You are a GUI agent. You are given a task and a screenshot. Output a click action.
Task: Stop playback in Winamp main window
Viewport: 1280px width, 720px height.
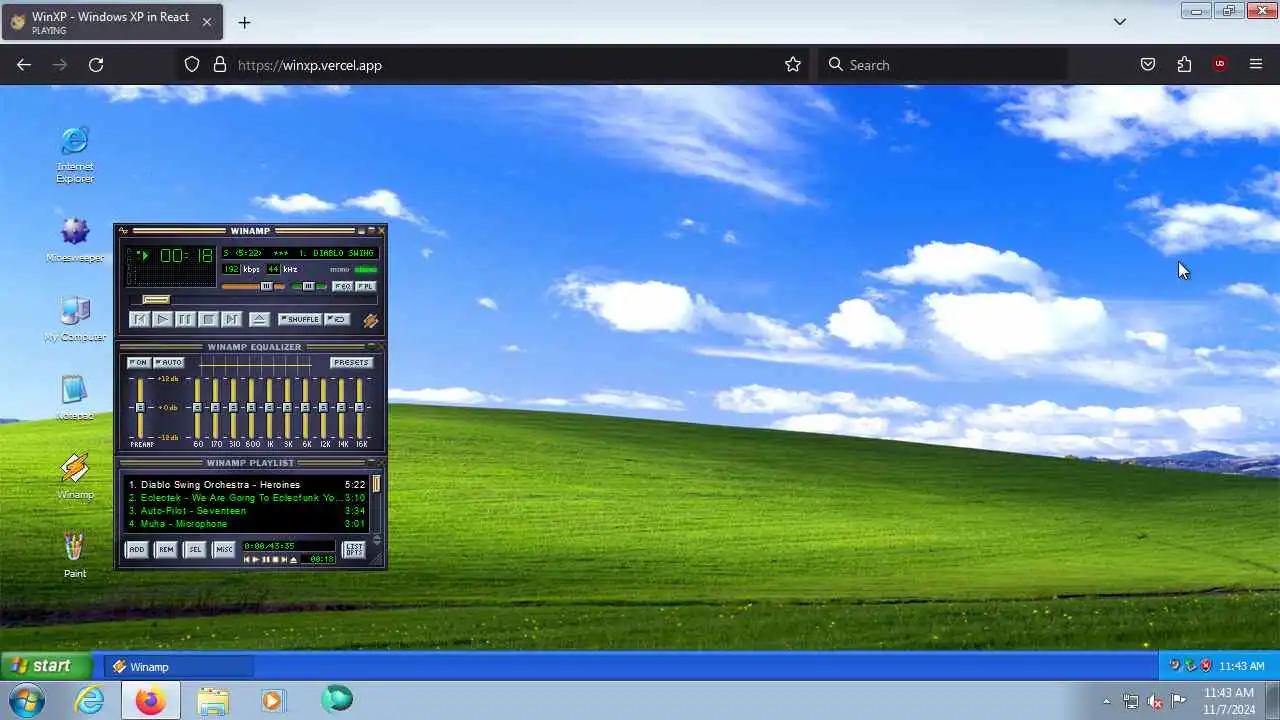click(209, 319)
